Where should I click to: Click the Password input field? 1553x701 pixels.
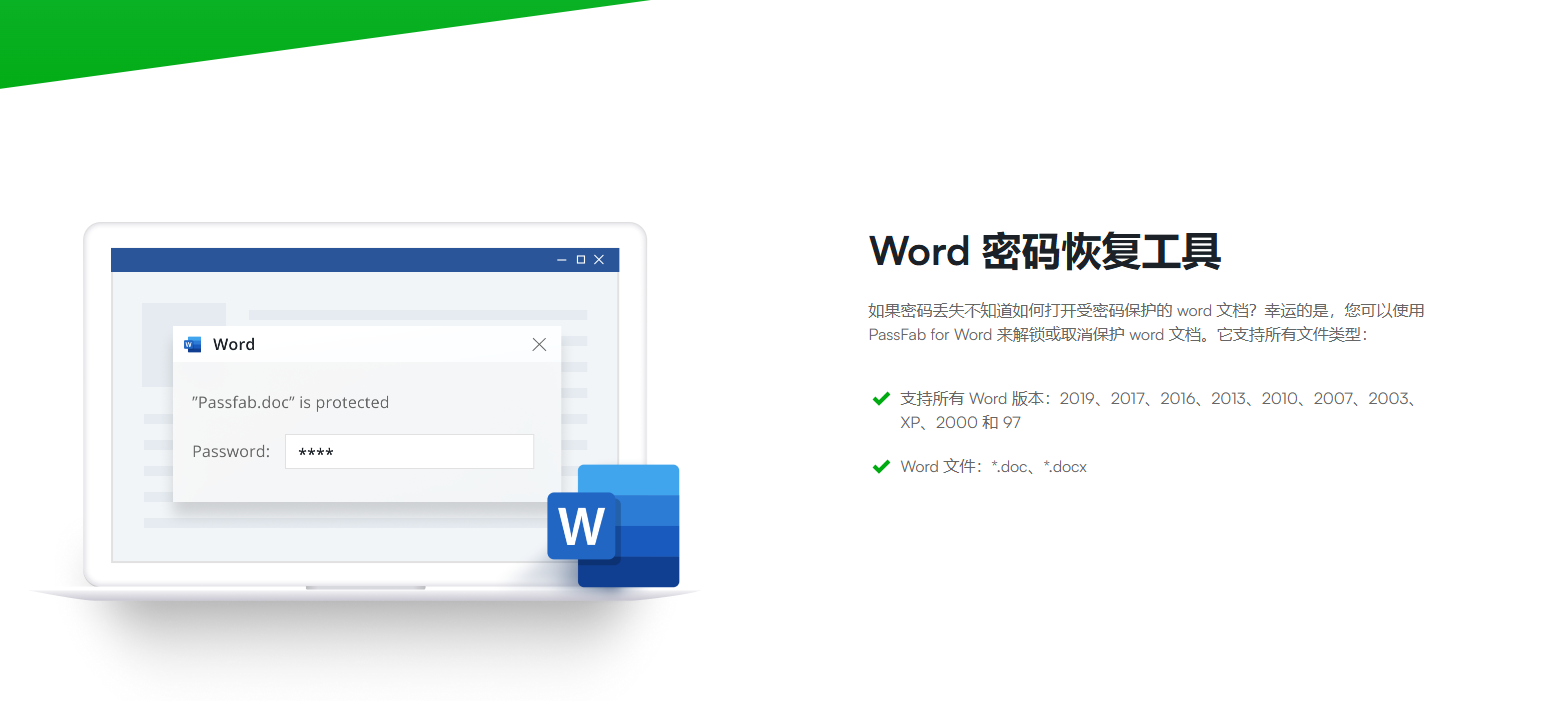point(409,451)
